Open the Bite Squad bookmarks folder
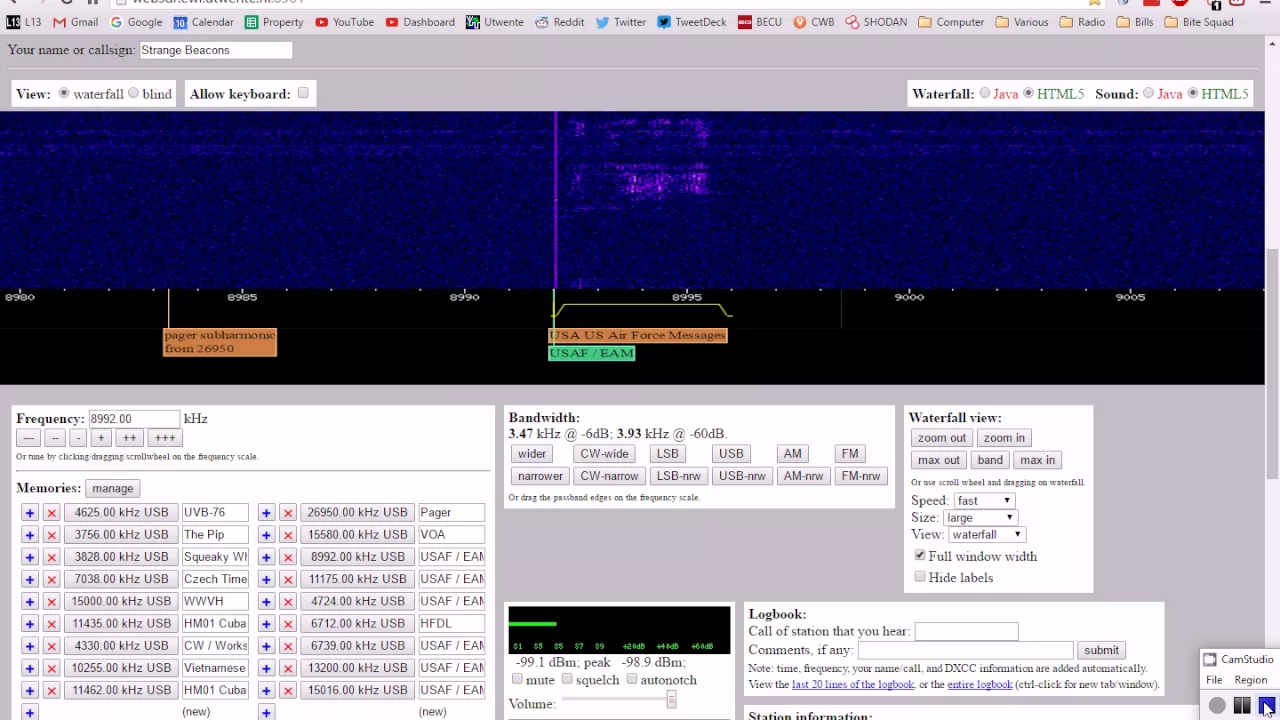The image size is (1280, 720). 1198,22
